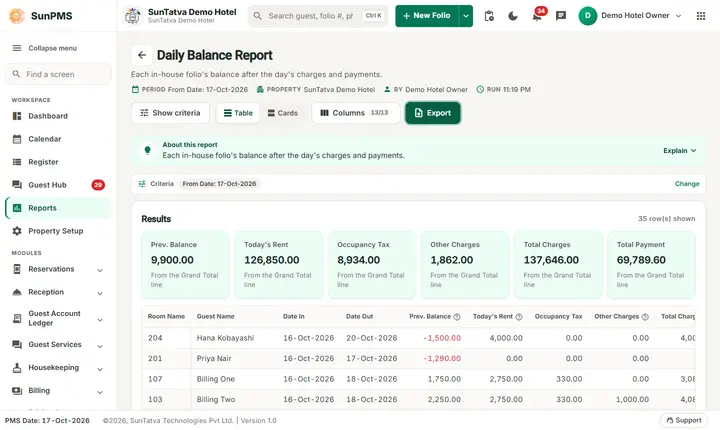Go back using the arrow button
This screenshot has width=720, height=430.
pyautogui.click(x=142, y=55)
